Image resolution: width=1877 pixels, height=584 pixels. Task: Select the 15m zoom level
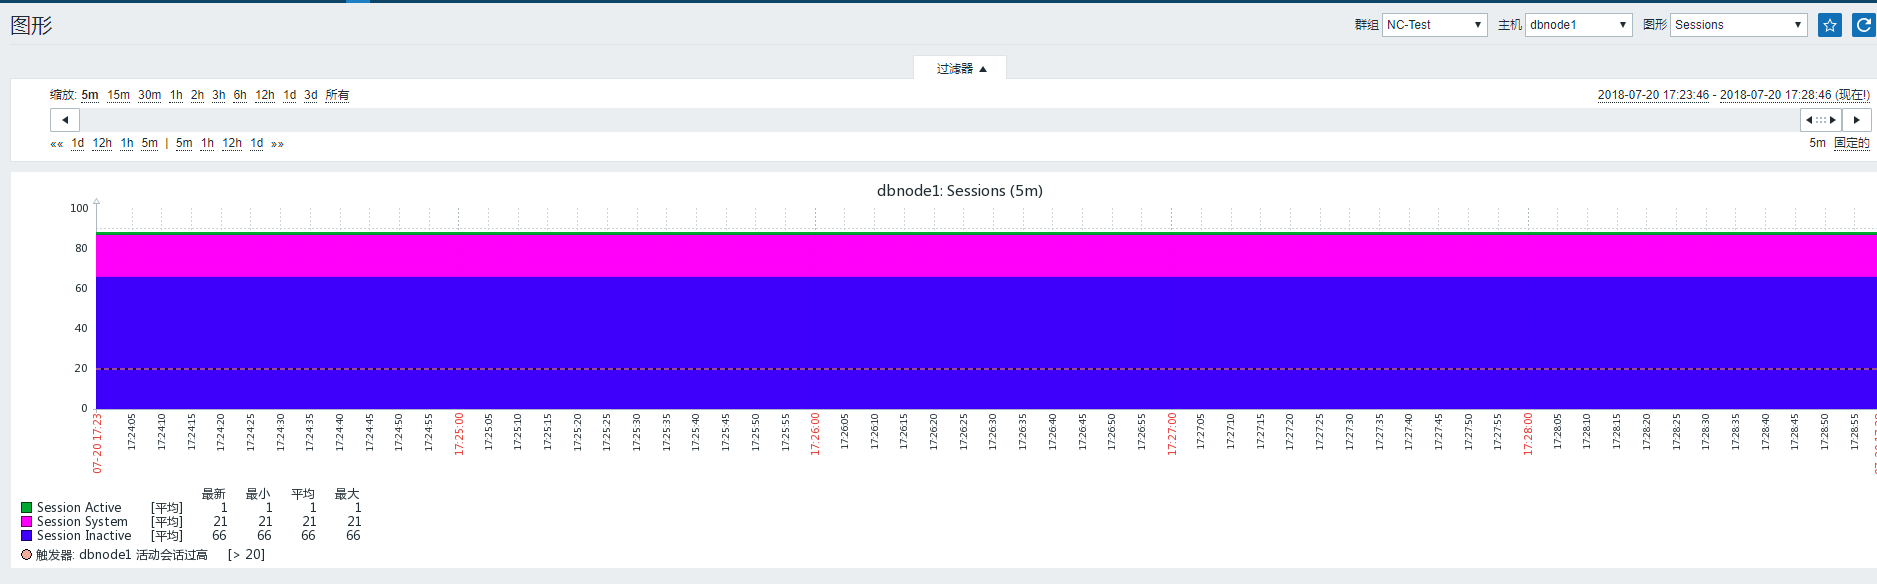pos(119,95)
